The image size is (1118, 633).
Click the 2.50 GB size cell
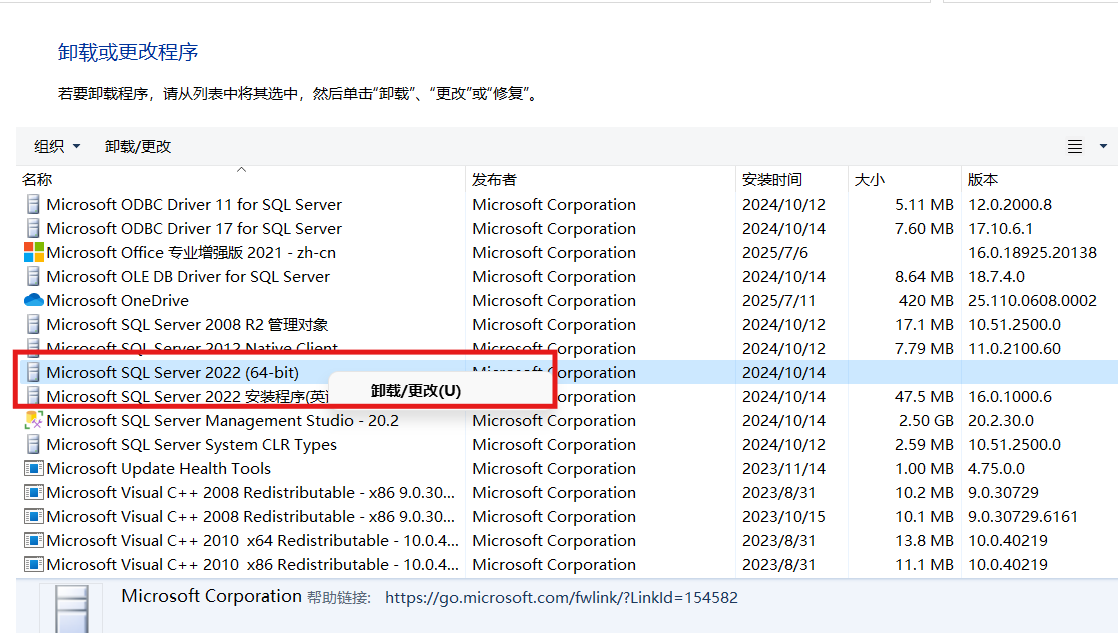[926, 421]
